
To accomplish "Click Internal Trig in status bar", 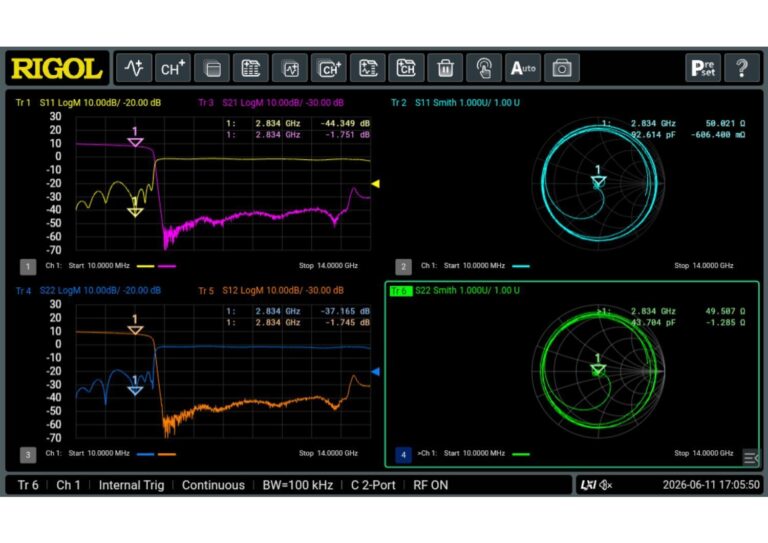I will tap(131, 485).
